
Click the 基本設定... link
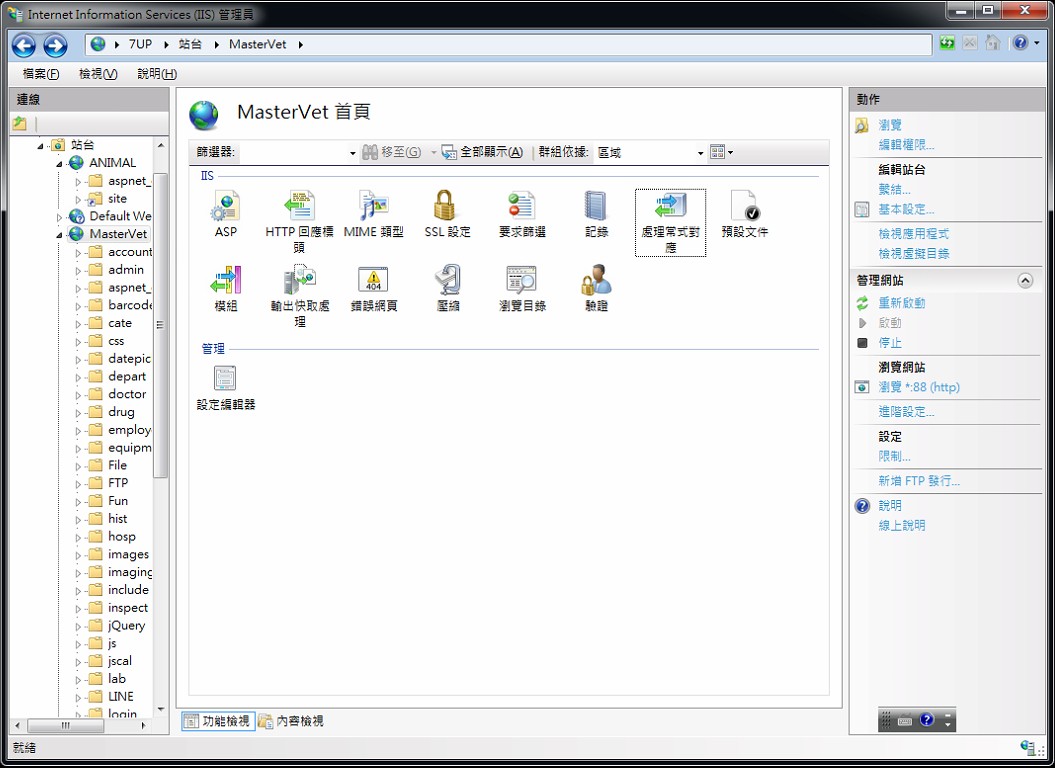(906, 209)
